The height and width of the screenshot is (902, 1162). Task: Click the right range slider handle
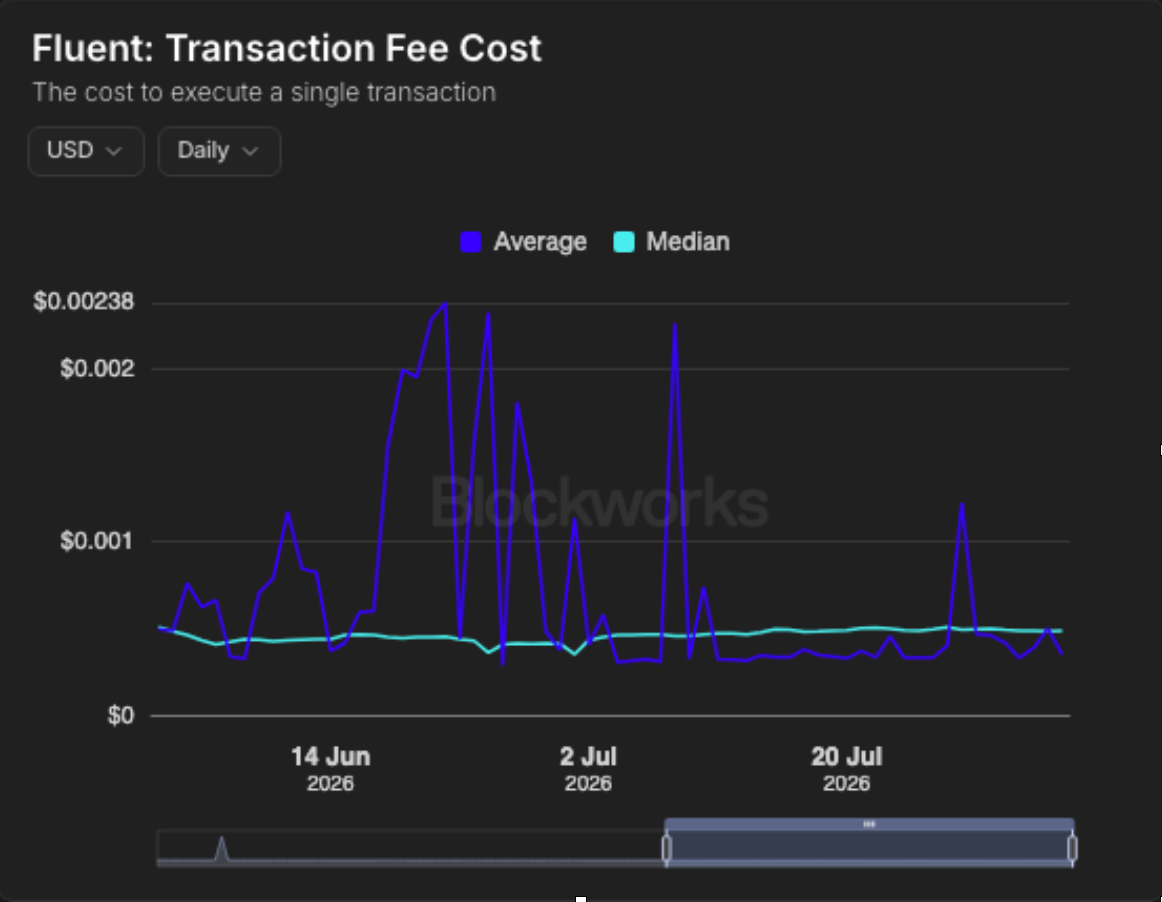point(1072,848)
